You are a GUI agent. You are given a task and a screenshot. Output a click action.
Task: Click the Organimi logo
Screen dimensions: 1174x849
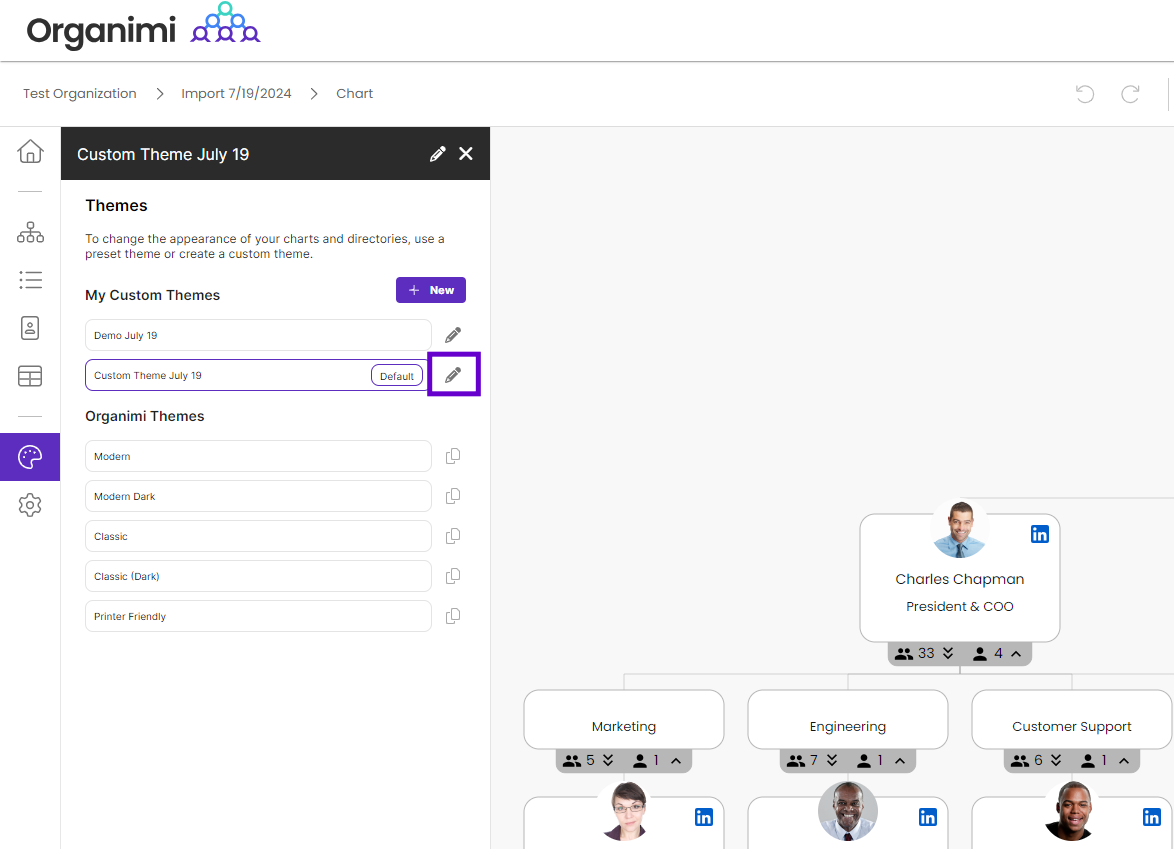[x=143, y=28]
